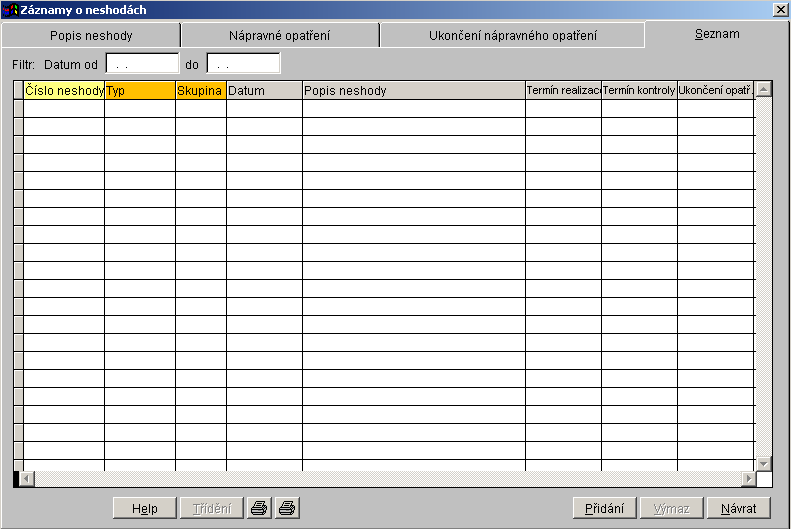Click the 'do' date filter field
This screenshot has width=791, height=529.
coord(243,64)
